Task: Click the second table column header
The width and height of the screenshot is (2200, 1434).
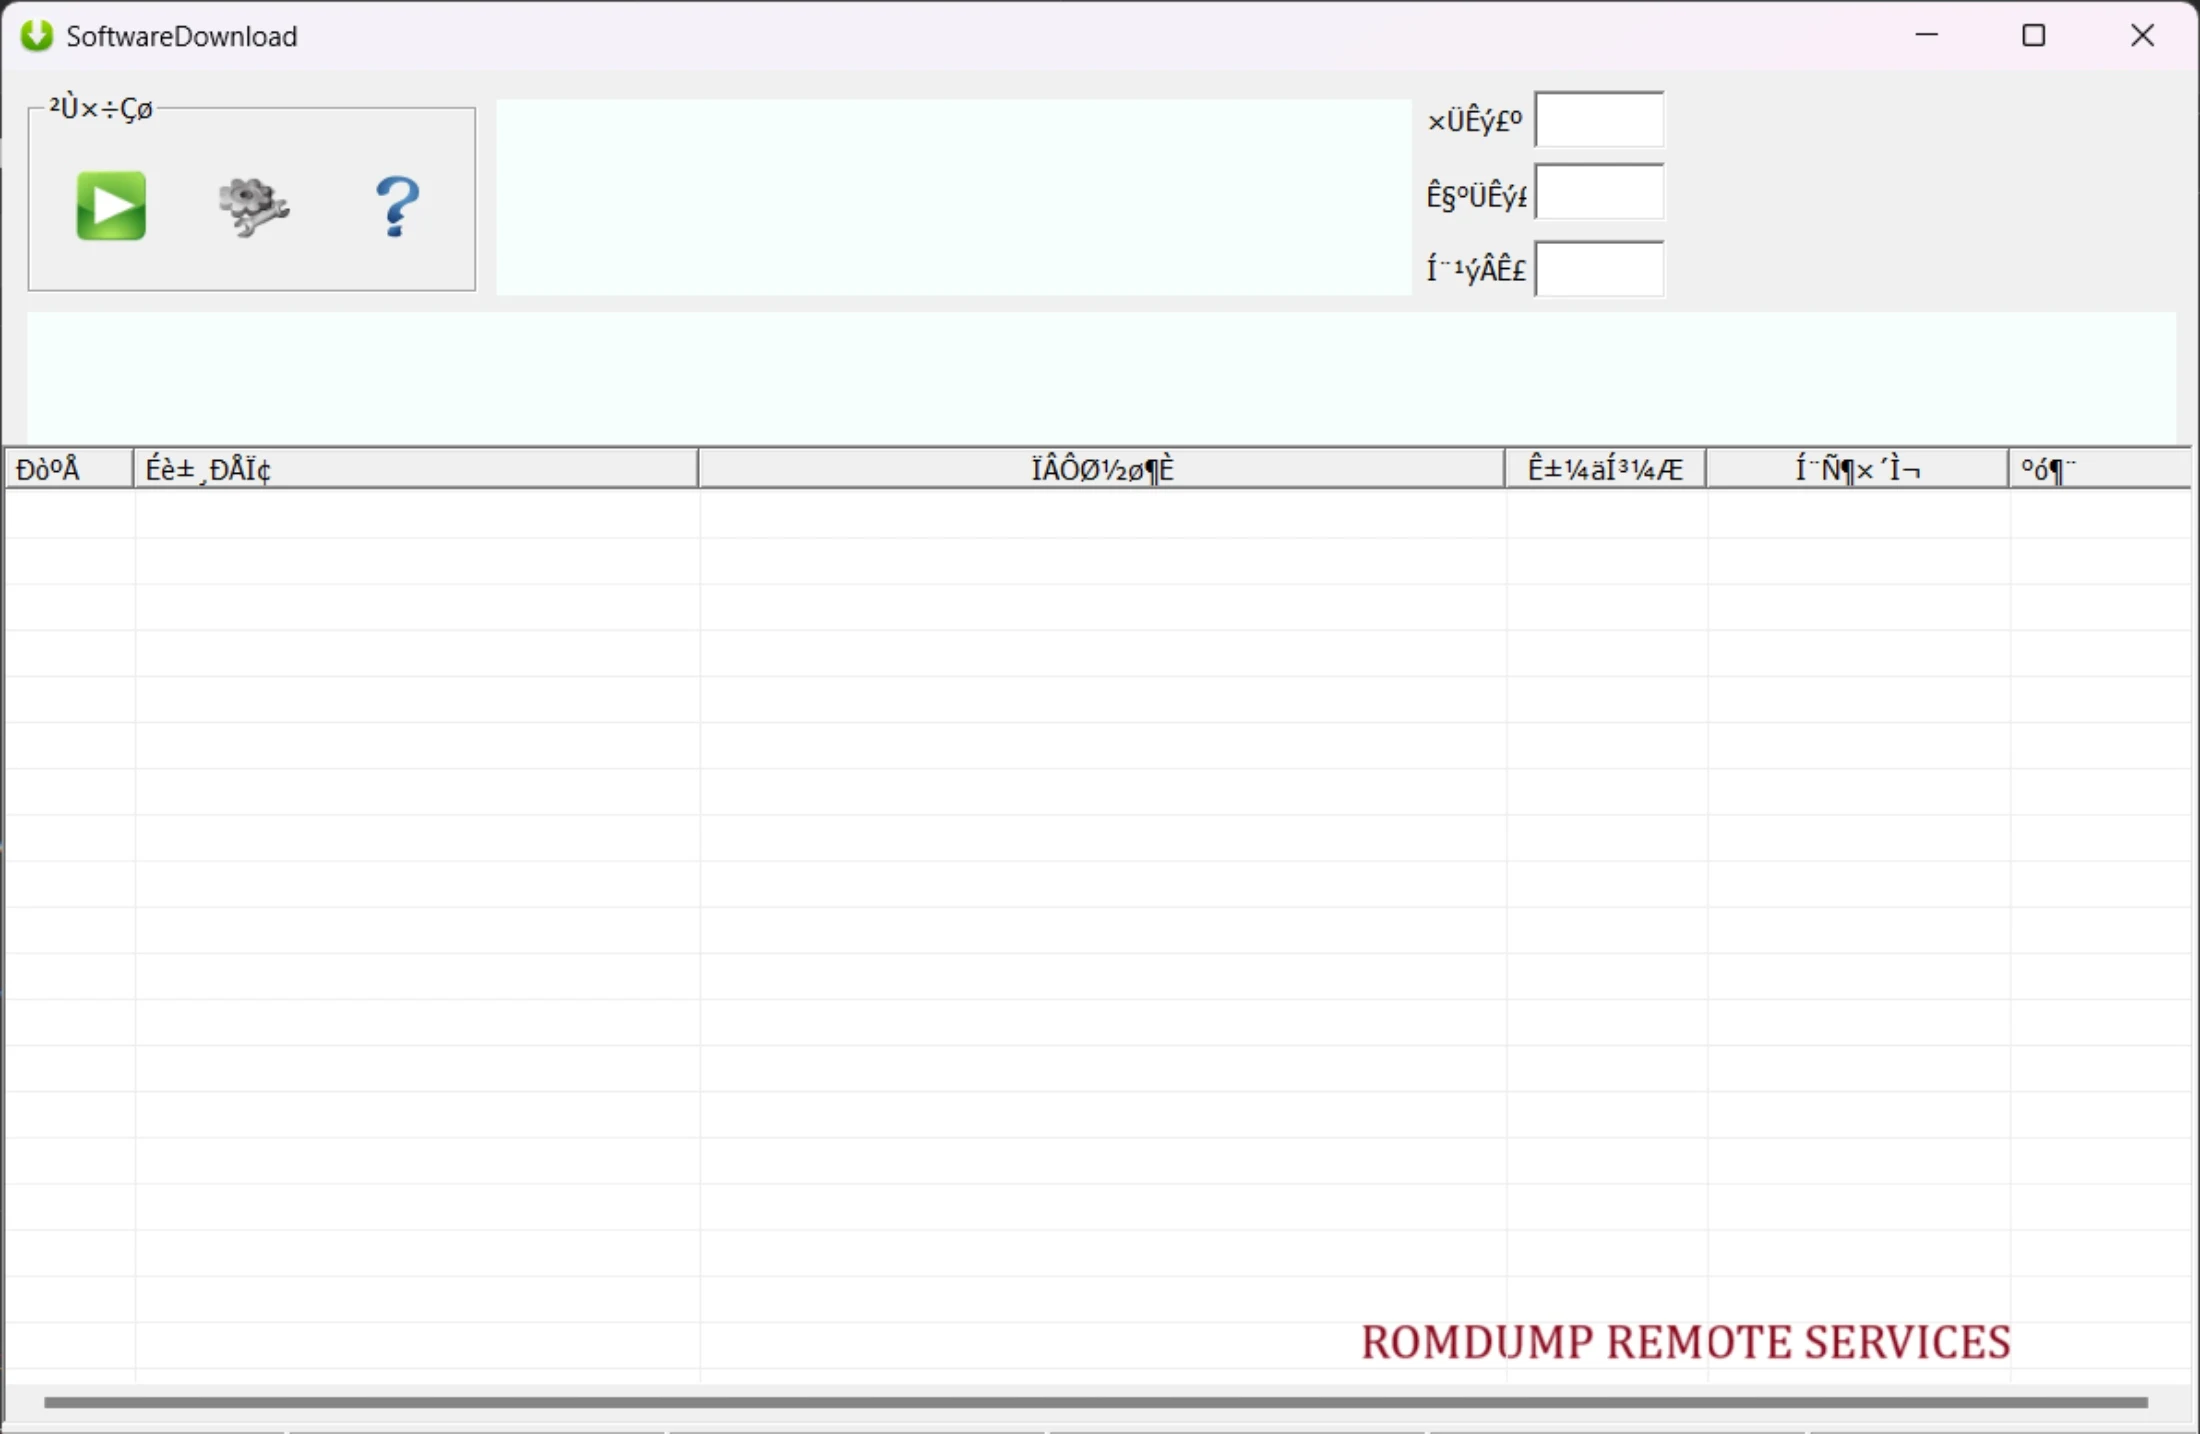Action: click(x=415, y=469)
